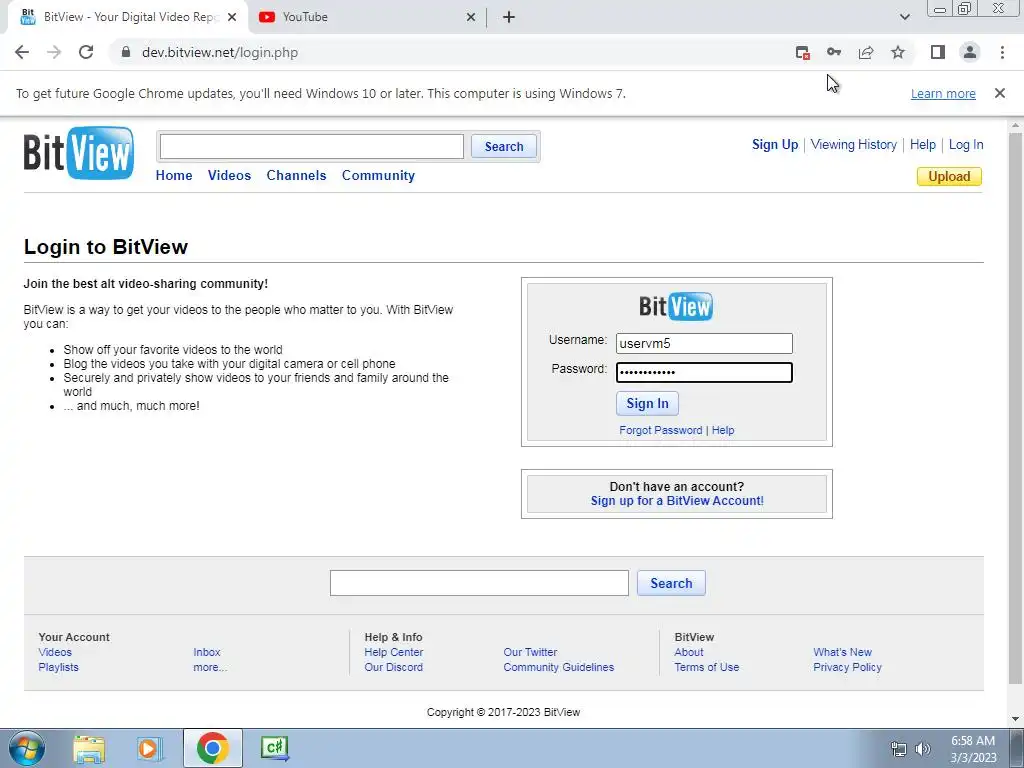Click the bottom Search button
The height and width of the screenshot is (768, 1024).
point(671,583)
